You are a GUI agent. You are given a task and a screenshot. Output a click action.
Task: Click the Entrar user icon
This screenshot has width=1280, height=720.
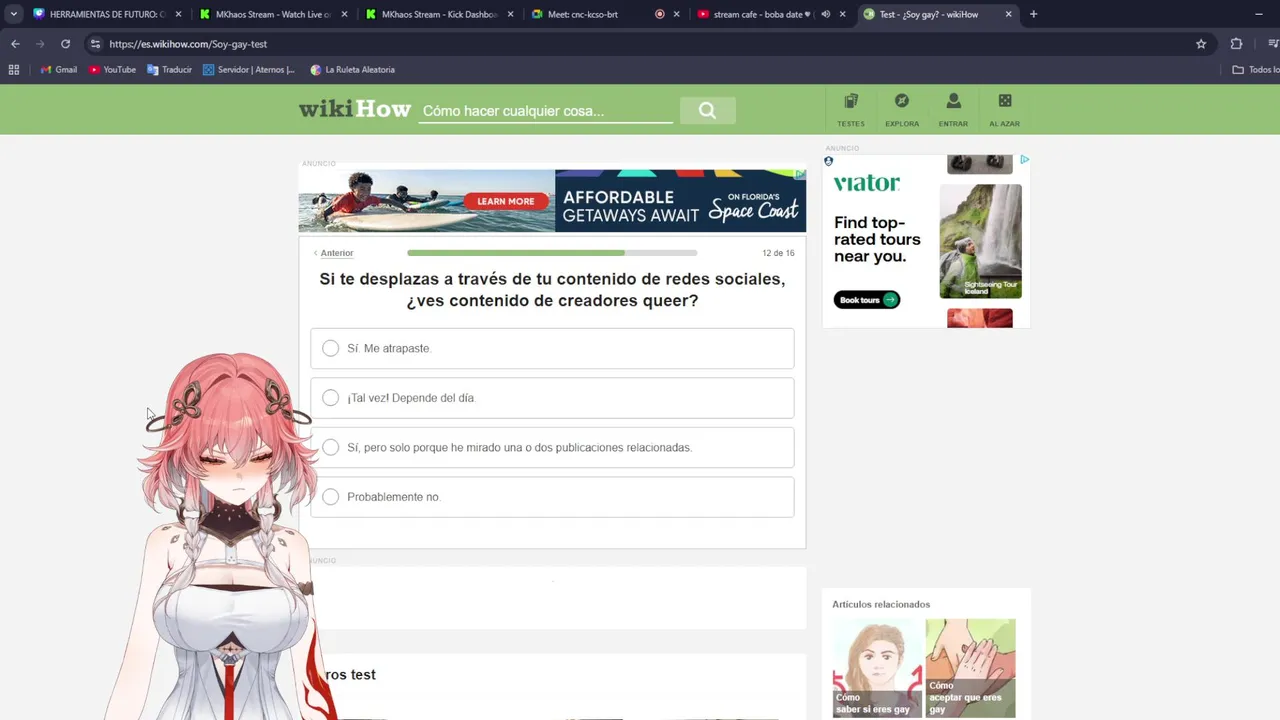(x=953, y=101)
